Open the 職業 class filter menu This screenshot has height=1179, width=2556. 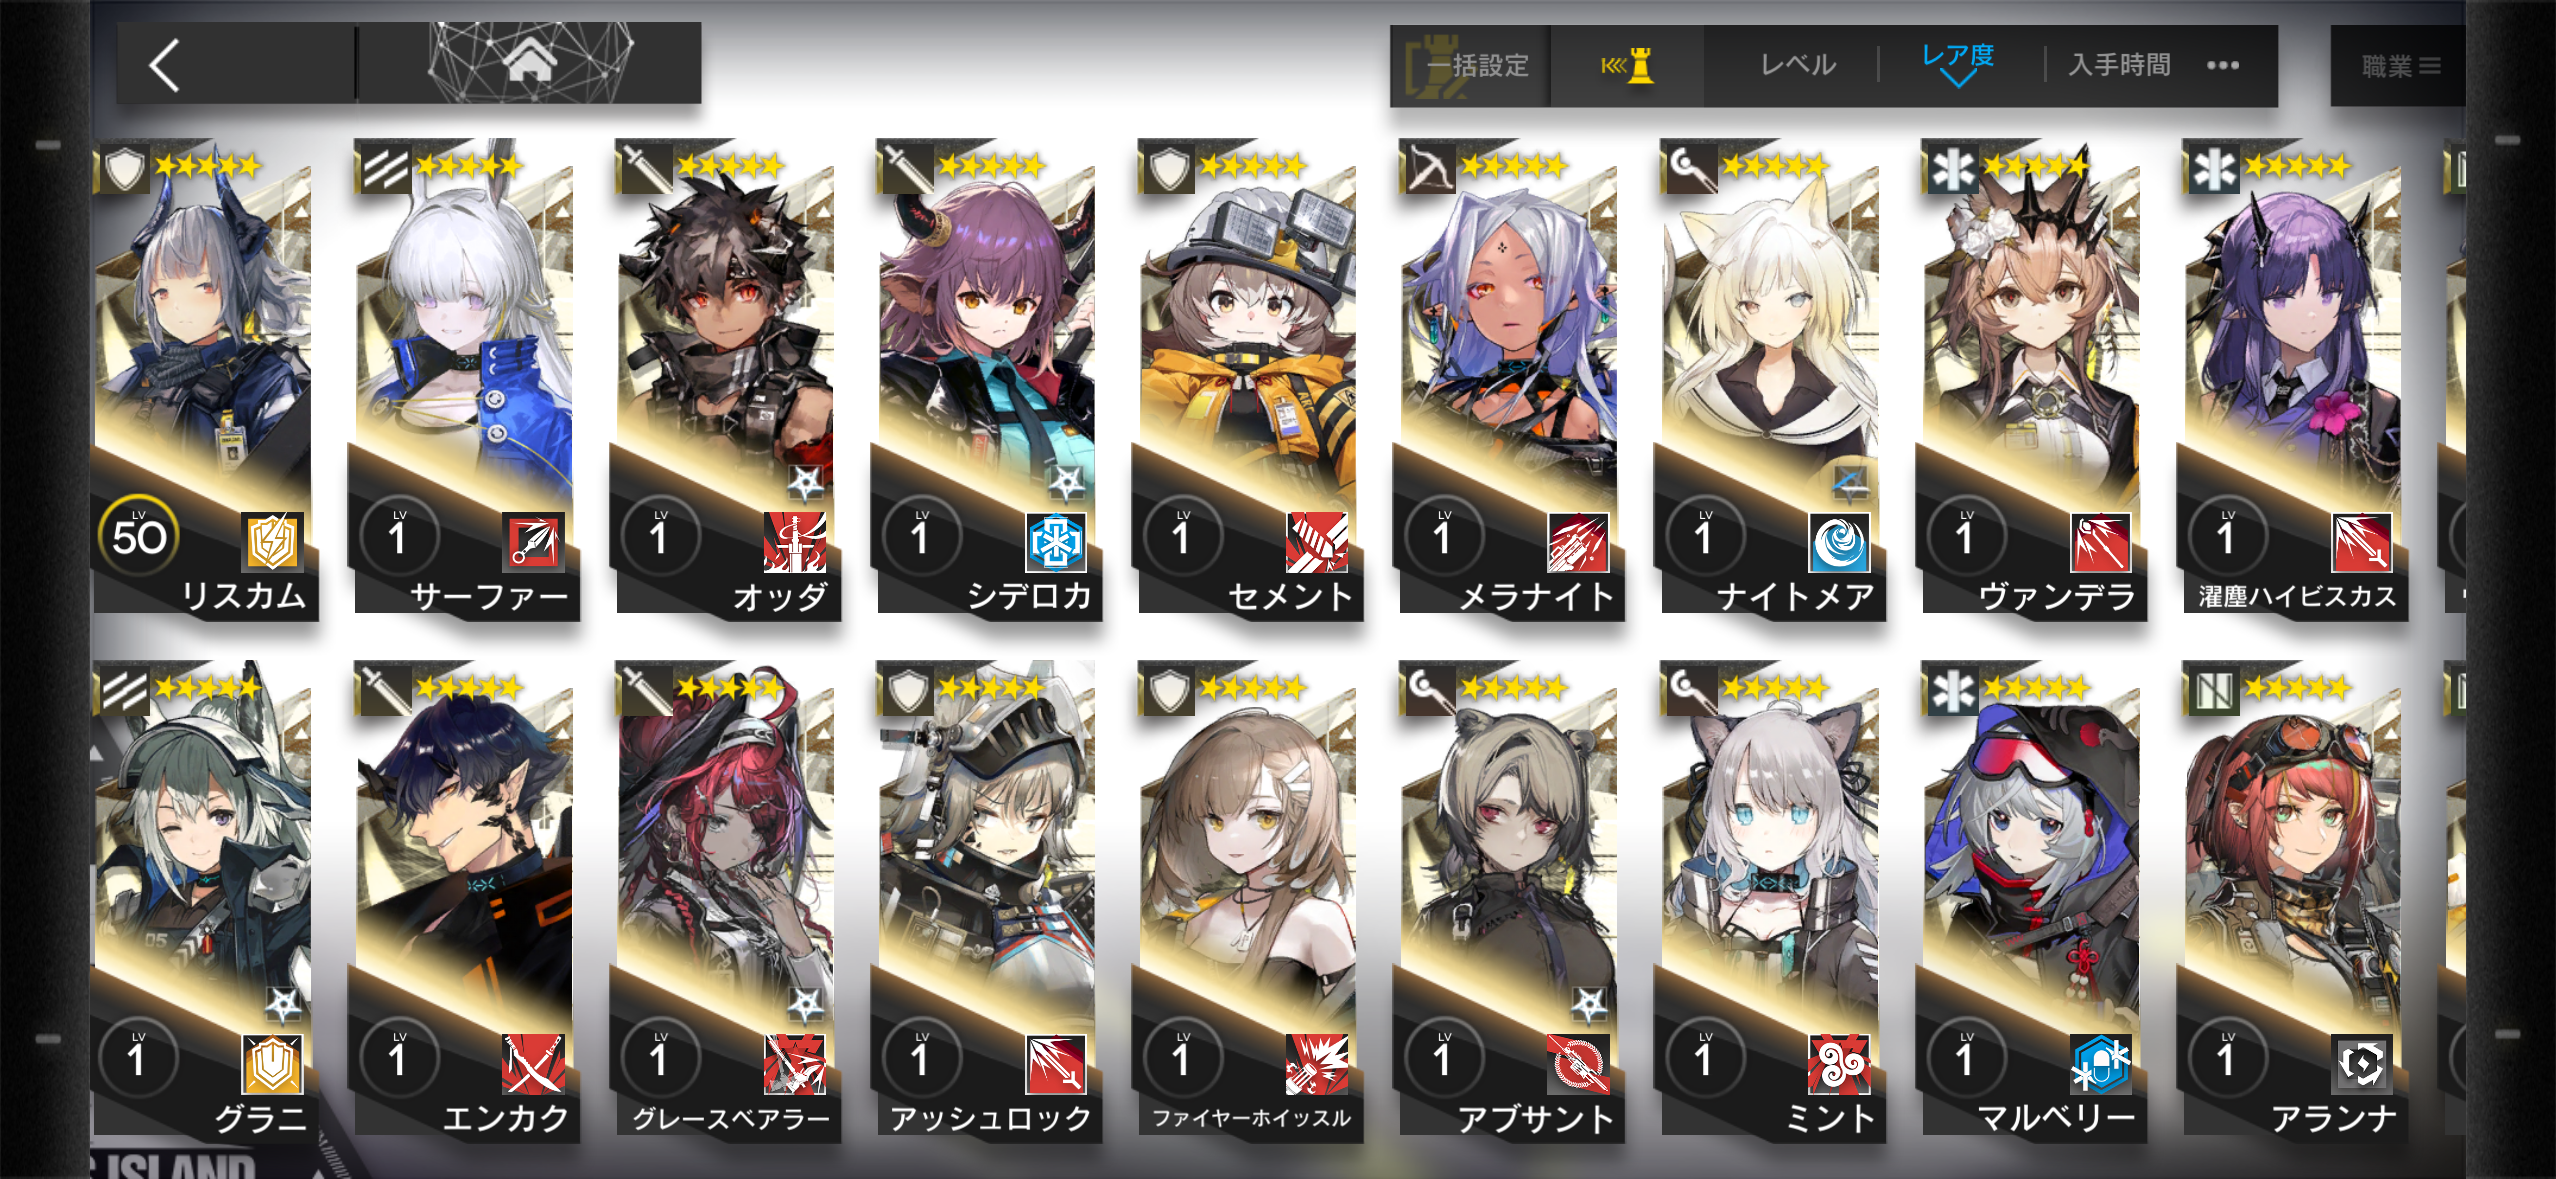tap(2400, 66)
